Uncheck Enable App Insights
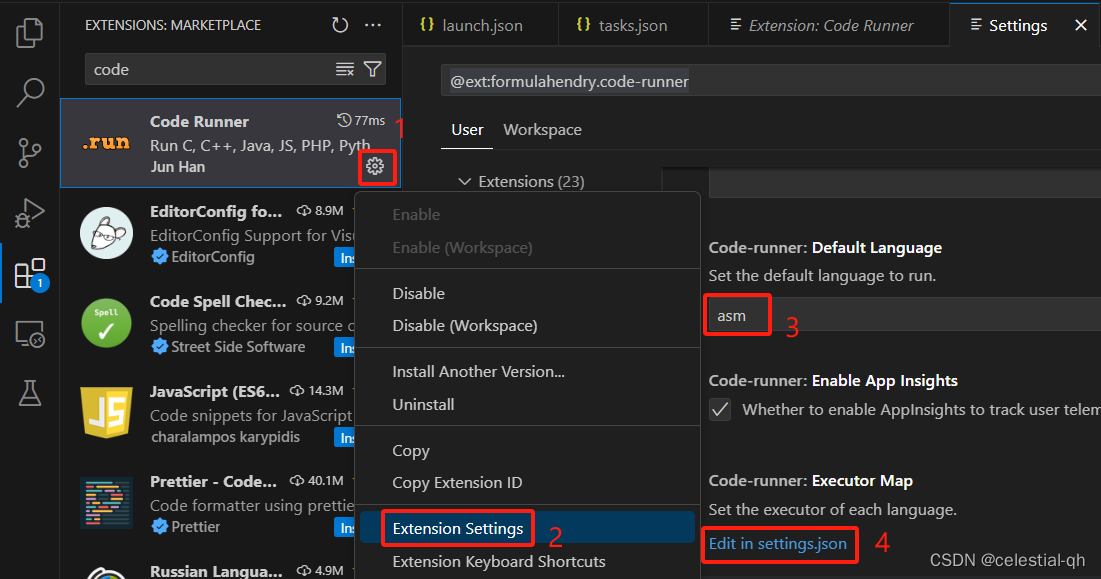 pos(720,408)
